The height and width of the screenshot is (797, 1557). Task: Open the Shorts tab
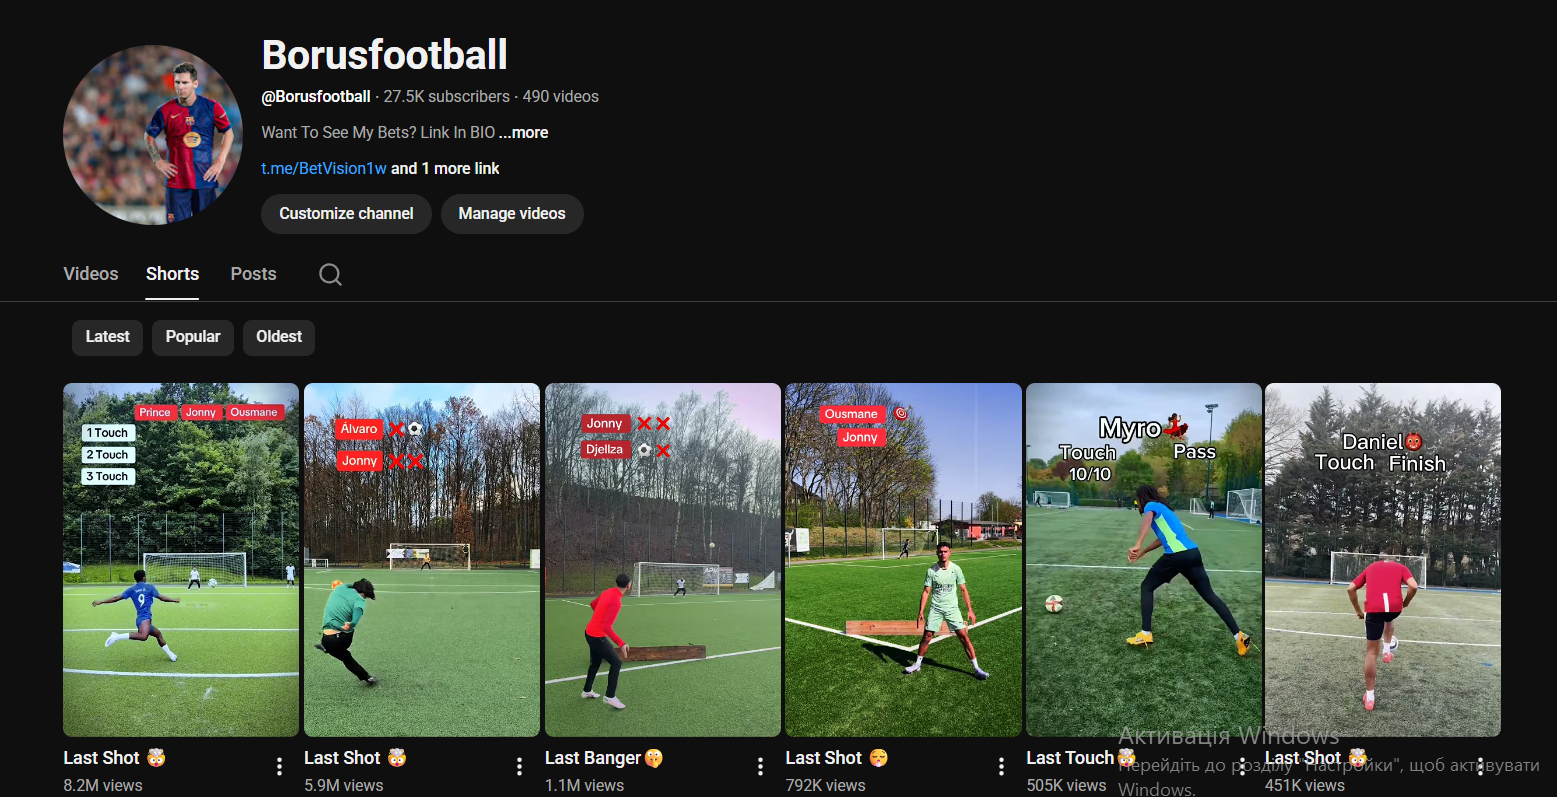pos(172,274)
